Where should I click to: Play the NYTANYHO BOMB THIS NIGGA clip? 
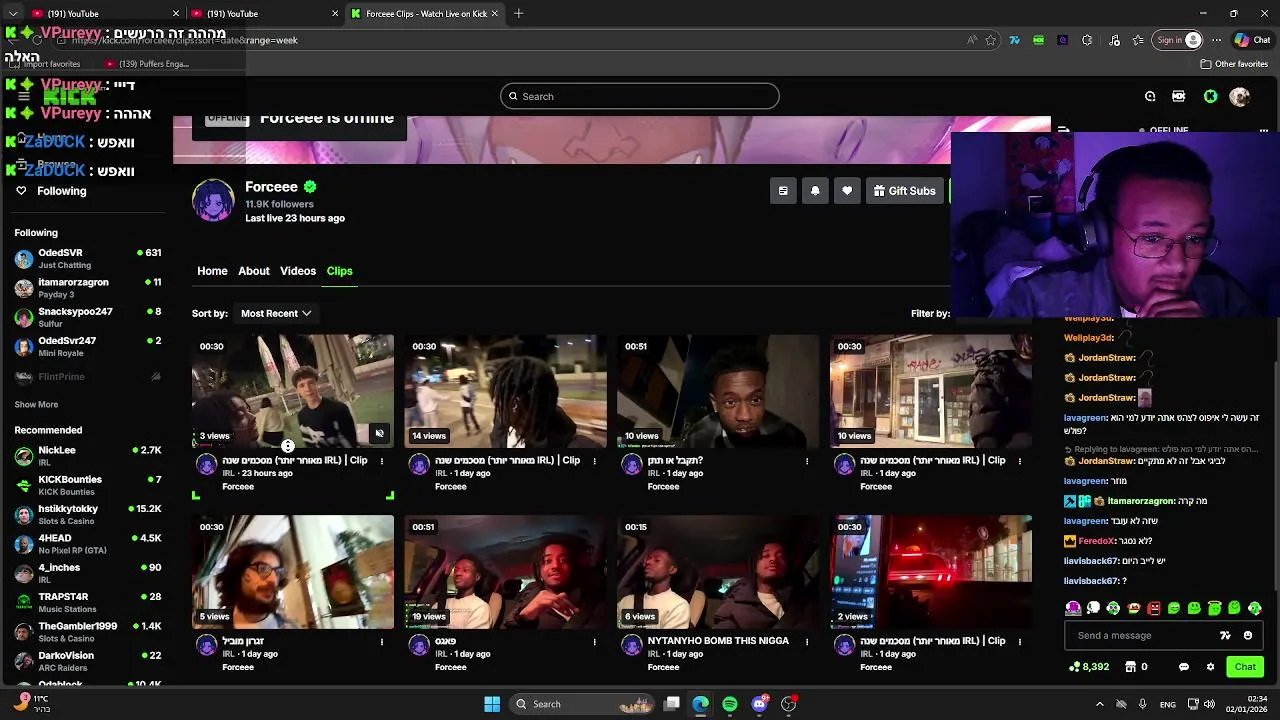718,572
